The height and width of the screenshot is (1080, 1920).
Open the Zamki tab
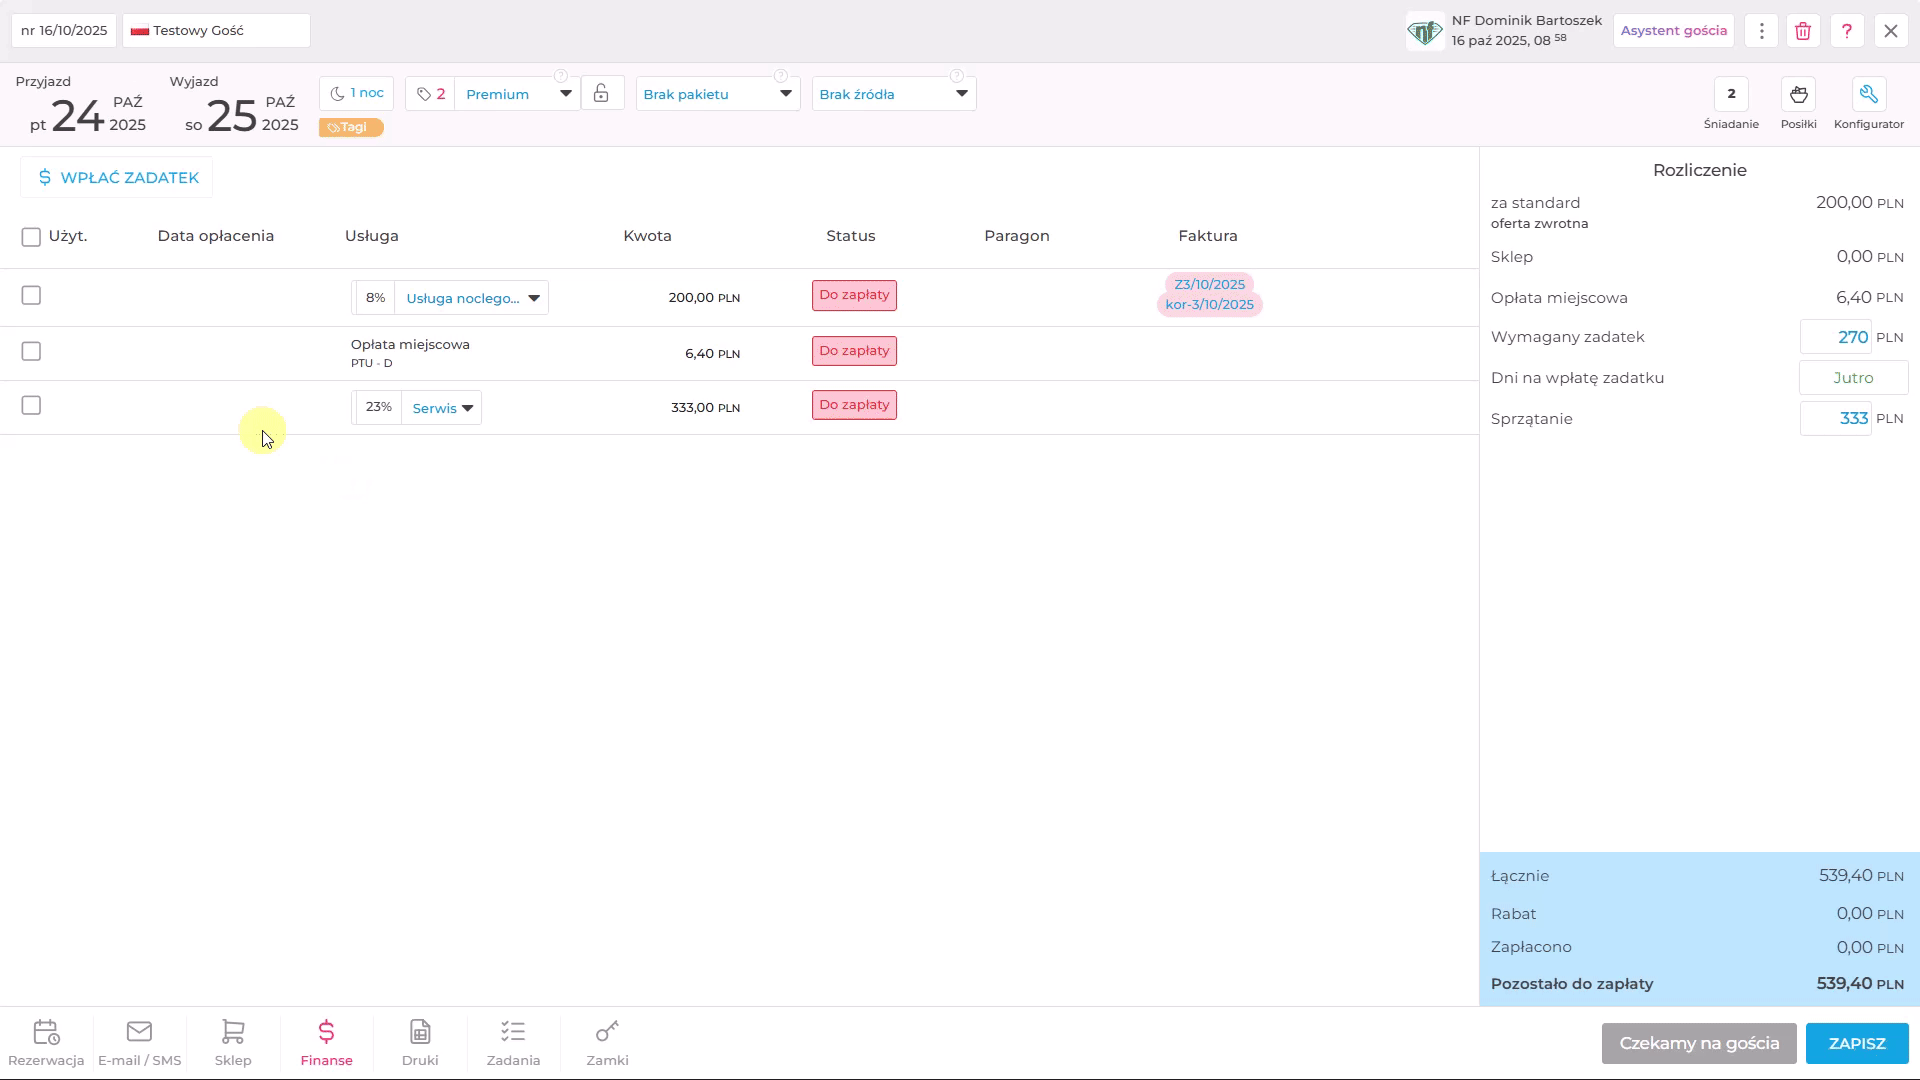pyautogui.click(x=607, y=1043)
